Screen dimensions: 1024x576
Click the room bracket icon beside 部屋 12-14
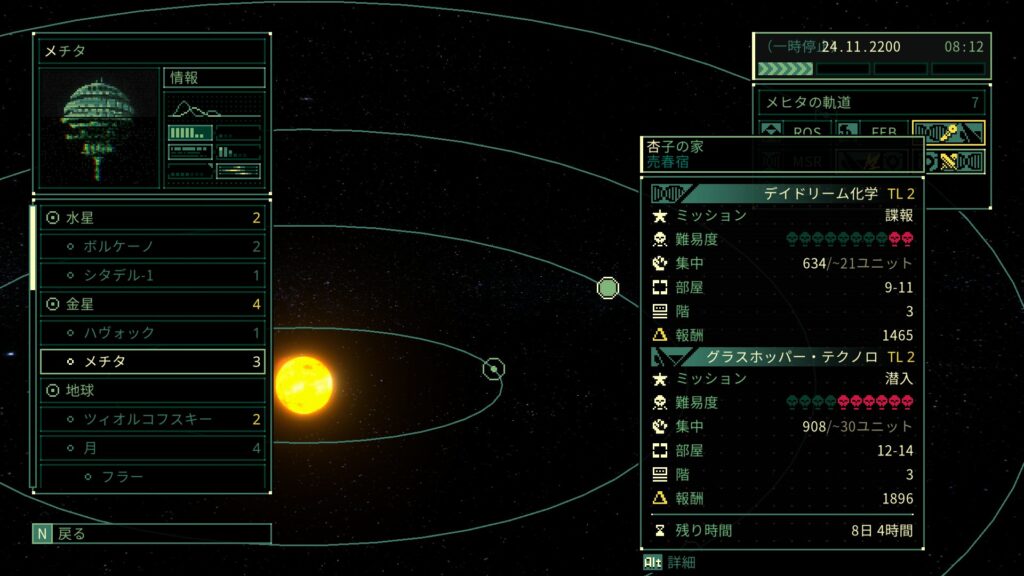pyautogui.click(x=660, y=451)
